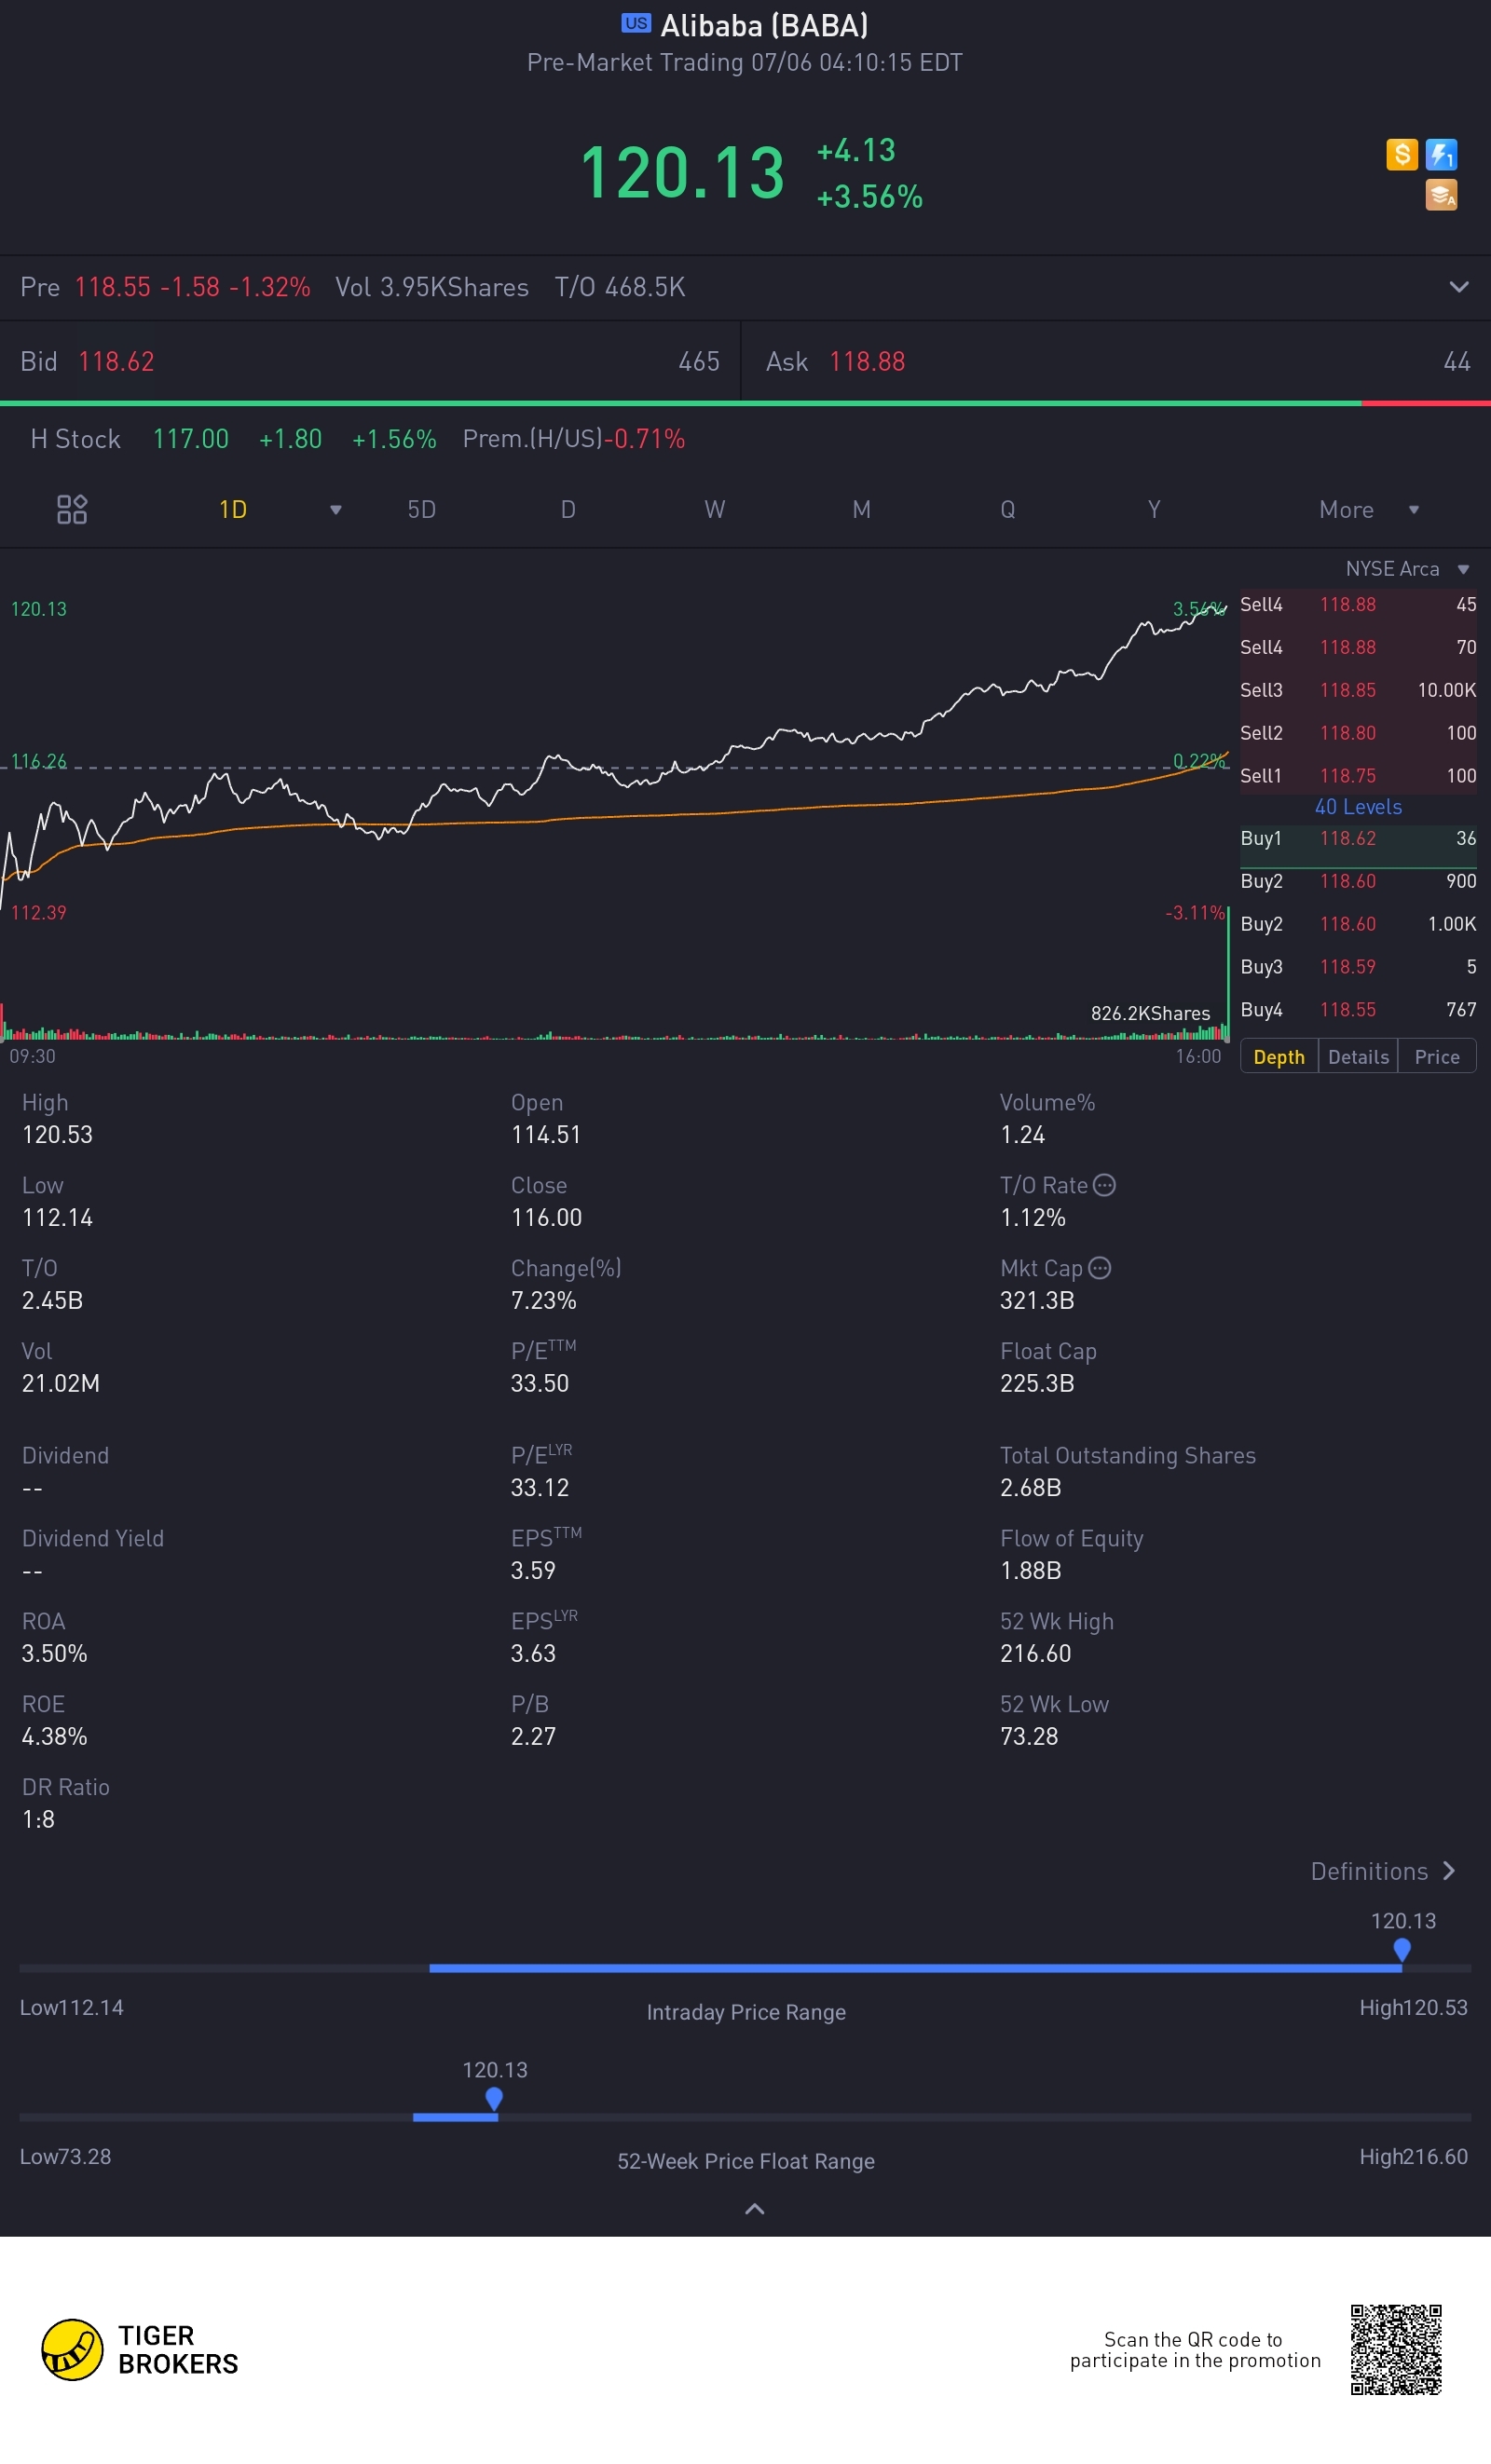The height and width of the screenshot is (2464, 1491).
Task: Click the Sell4 row with quantity 45
Action: tap(1358, 604)
